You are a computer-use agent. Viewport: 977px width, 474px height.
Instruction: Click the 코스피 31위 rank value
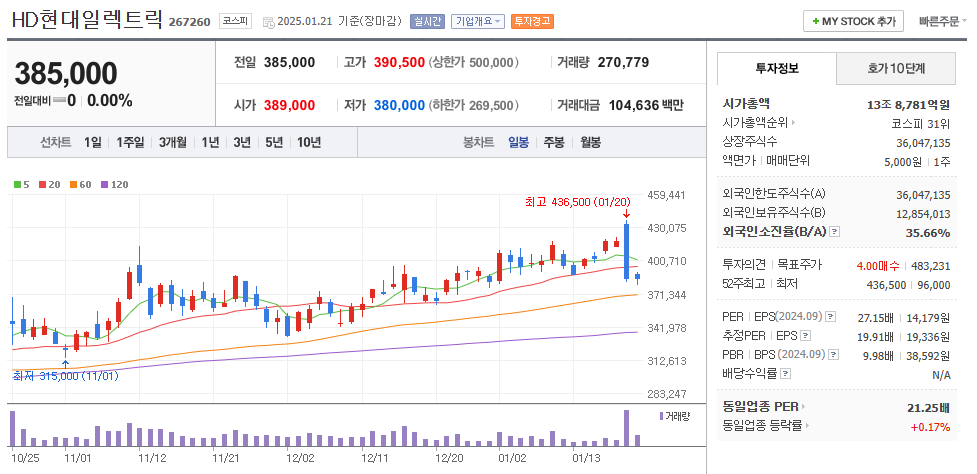[921, 123]
